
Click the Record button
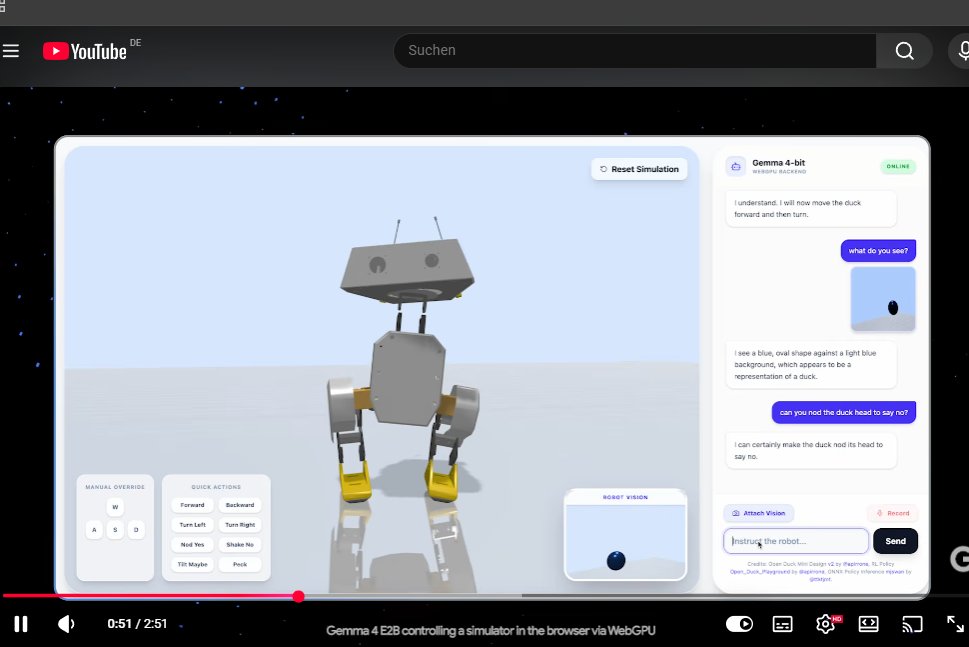[892, 513]
